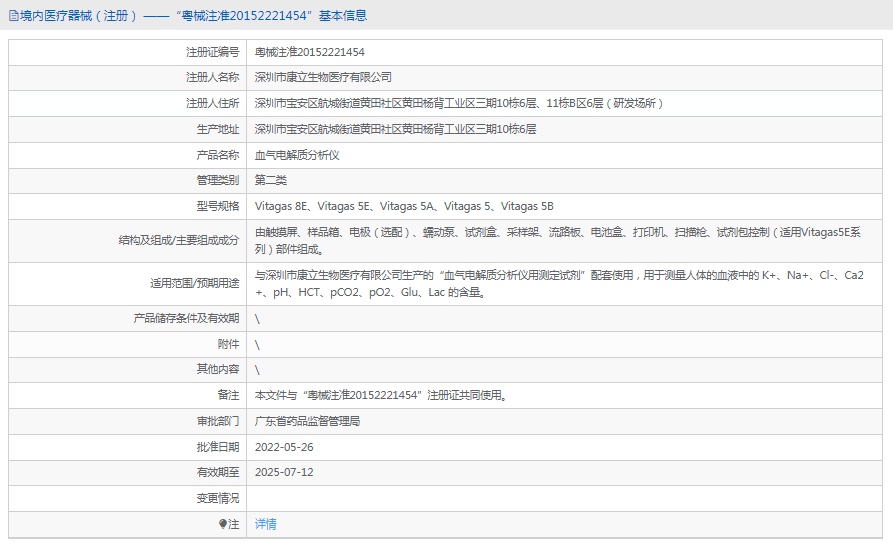Click the 注册证编号 label

tap(212, 52)
